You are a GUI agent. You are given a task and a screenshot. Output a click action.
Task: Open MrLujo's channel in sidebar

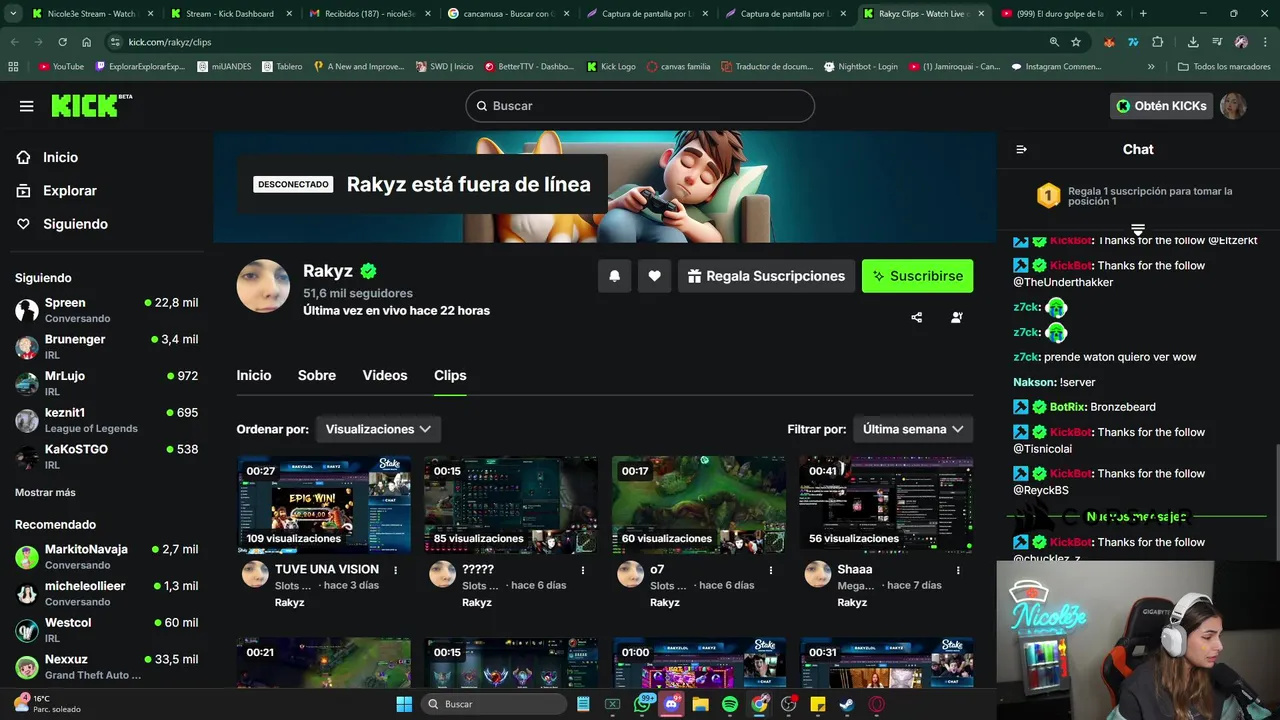(106, 383)
